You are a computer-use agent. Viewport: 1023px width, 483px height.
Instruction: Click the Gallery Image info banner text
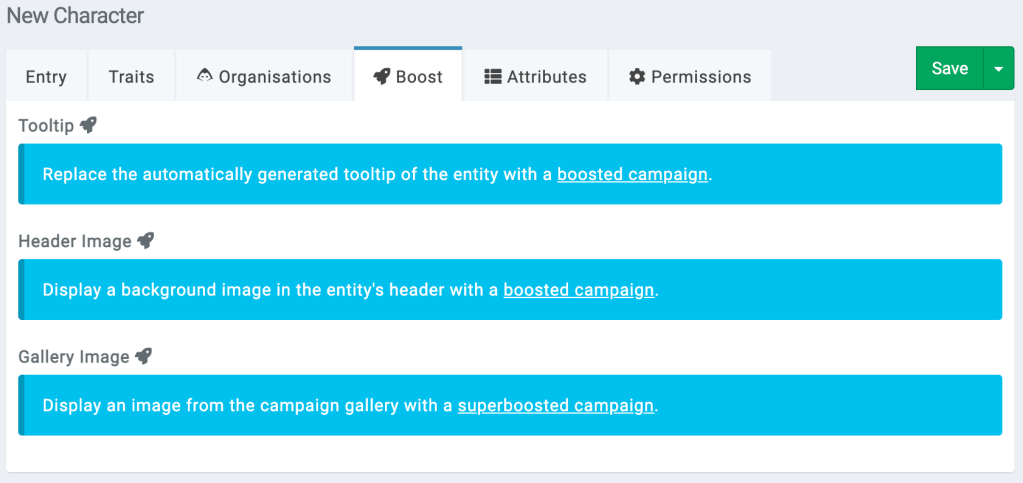tap(250, 406)
